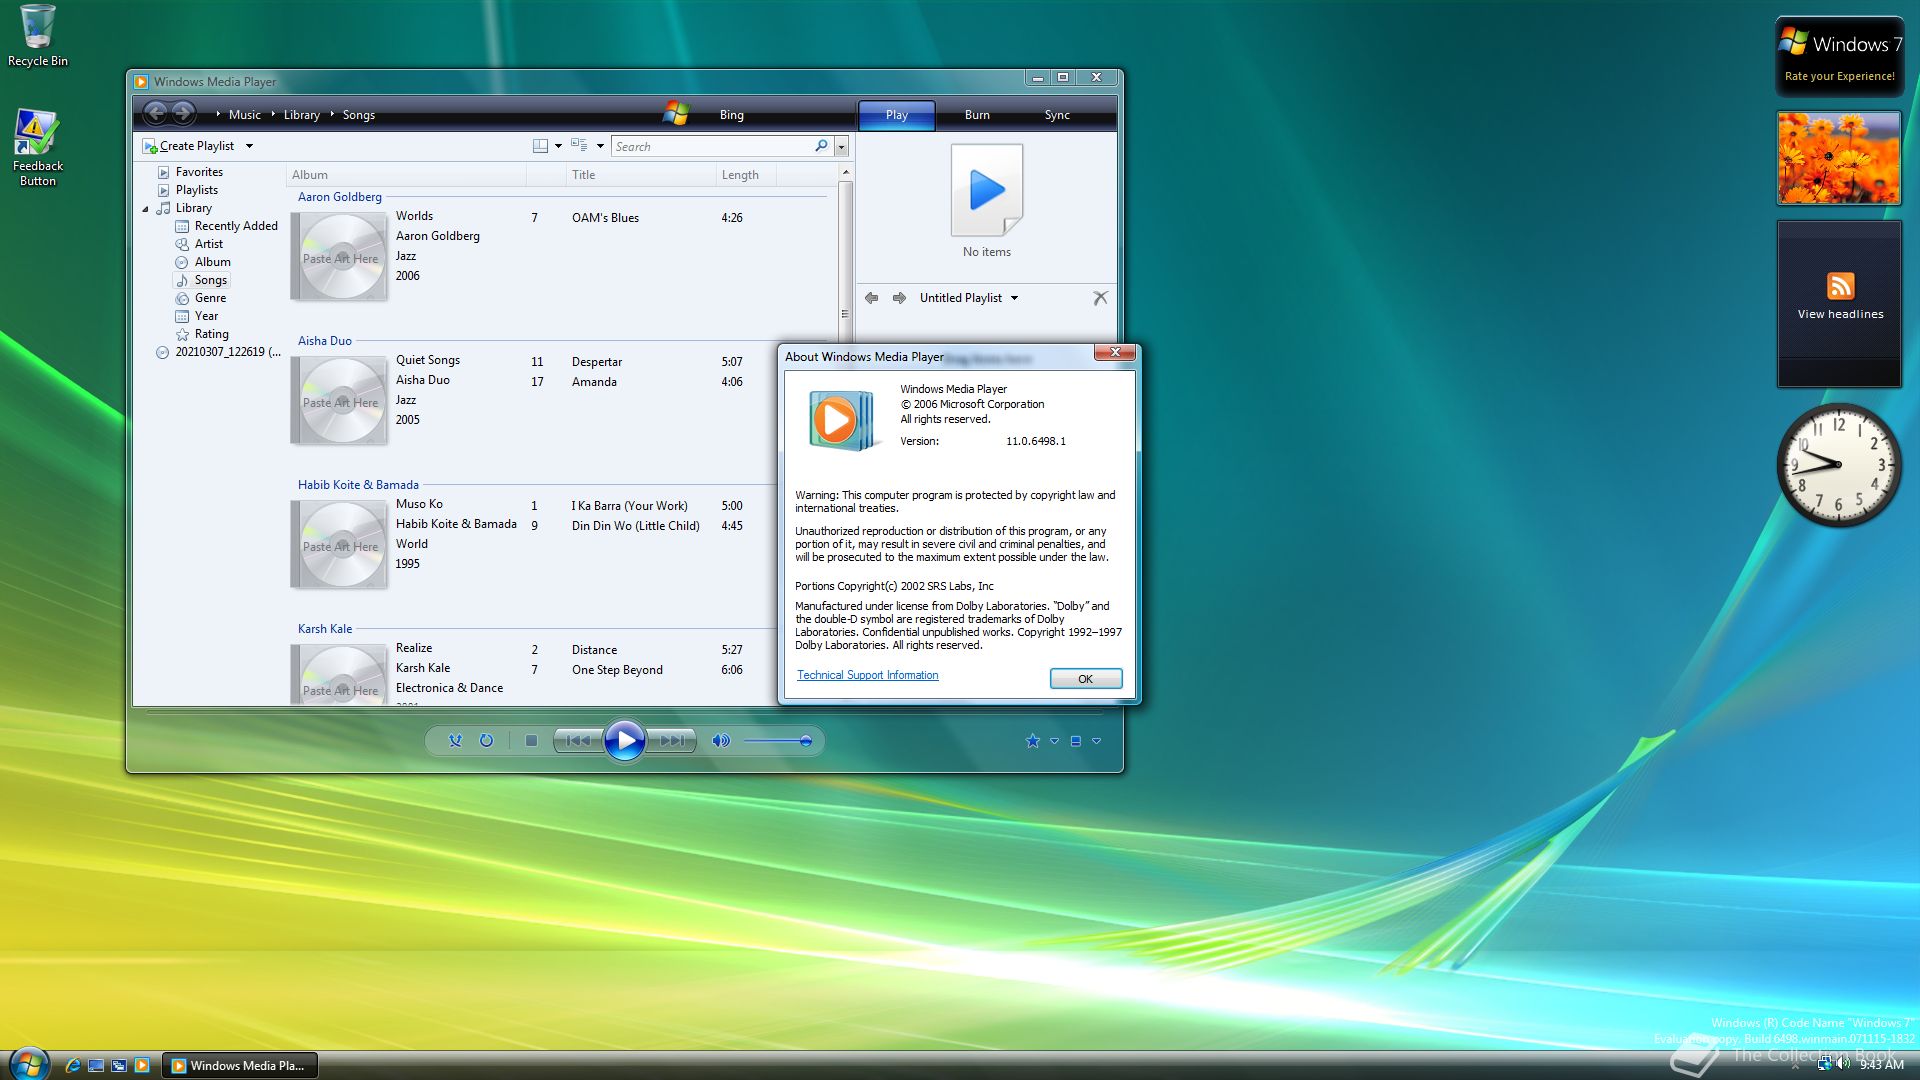Click into the library Search box

click(712, 146)
